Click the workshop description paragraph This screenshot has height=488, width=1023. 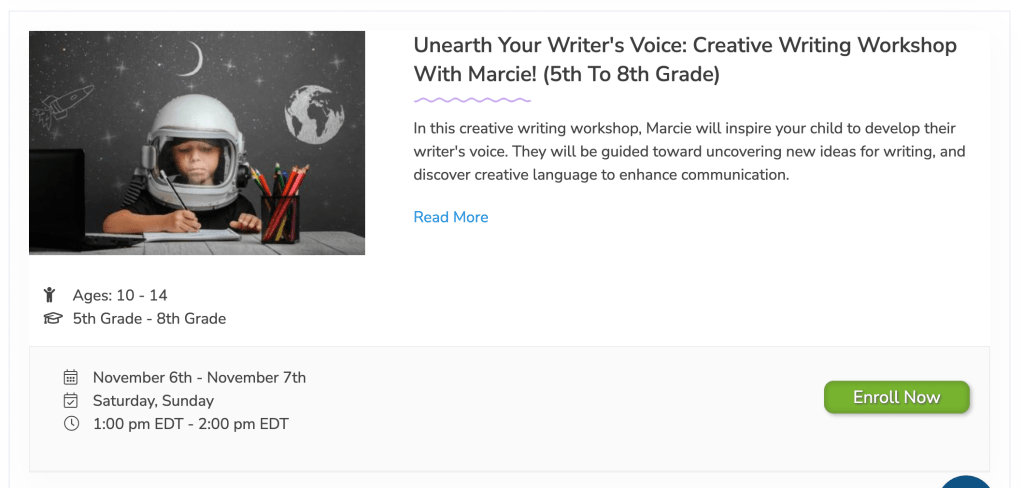[689, 152]
